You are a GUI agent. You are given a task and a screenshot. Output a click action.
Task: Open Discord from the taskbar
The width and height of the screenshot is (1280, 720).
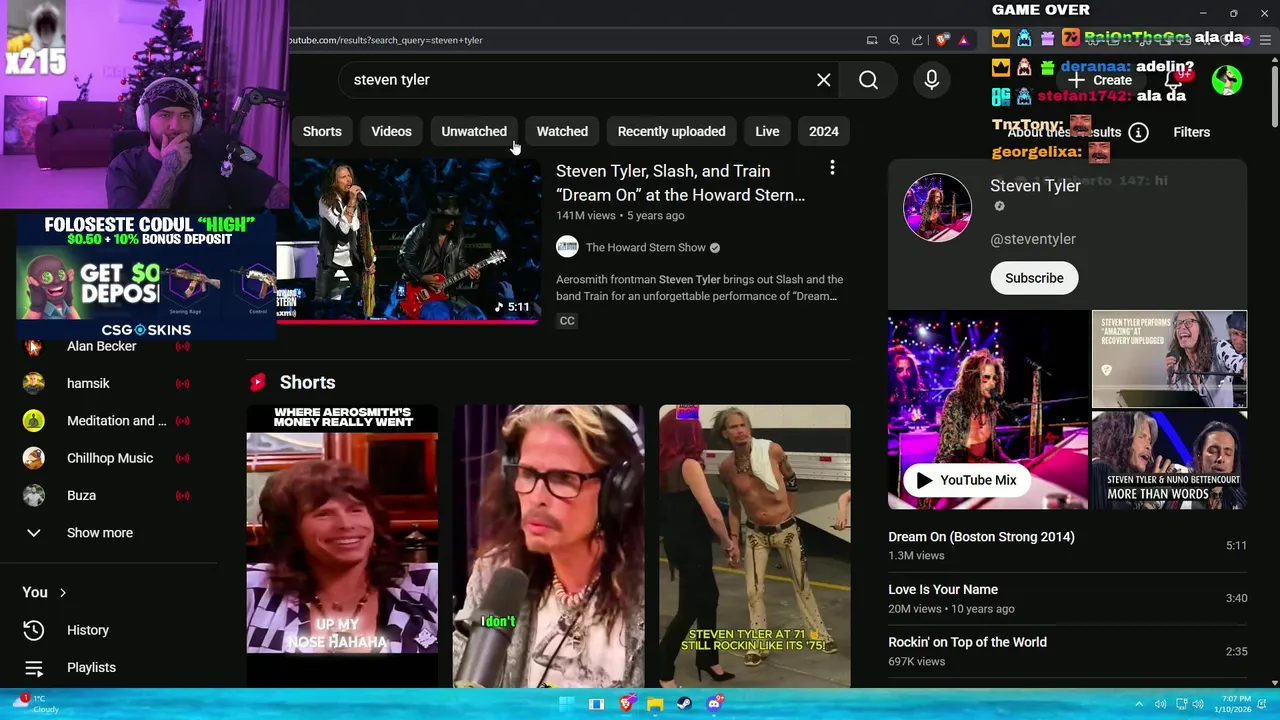714,704
